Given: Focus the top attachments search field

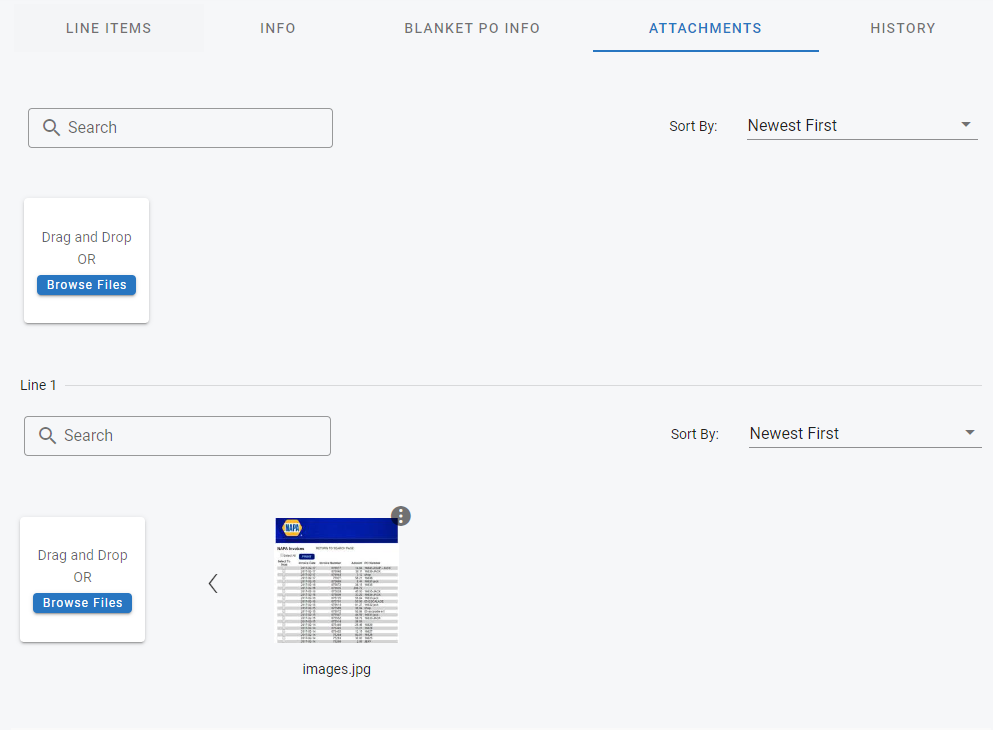Looking at the screenshot, I should tap(195, 127).
